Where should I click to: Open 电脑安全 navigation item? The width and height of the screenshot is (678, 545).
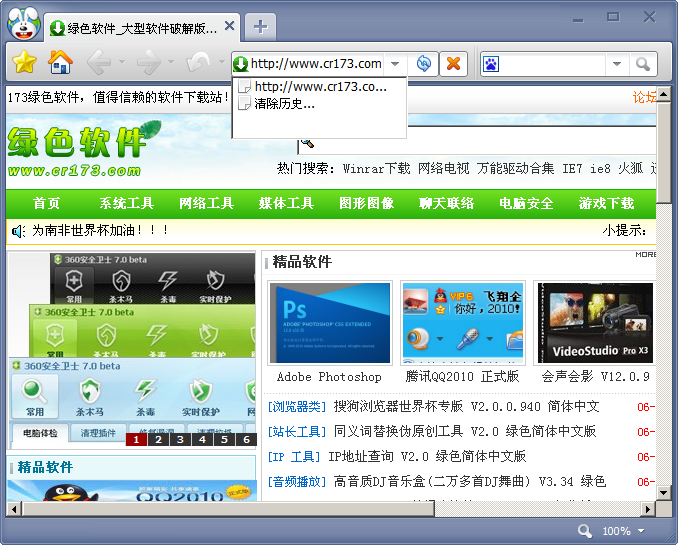pos(526,203)
